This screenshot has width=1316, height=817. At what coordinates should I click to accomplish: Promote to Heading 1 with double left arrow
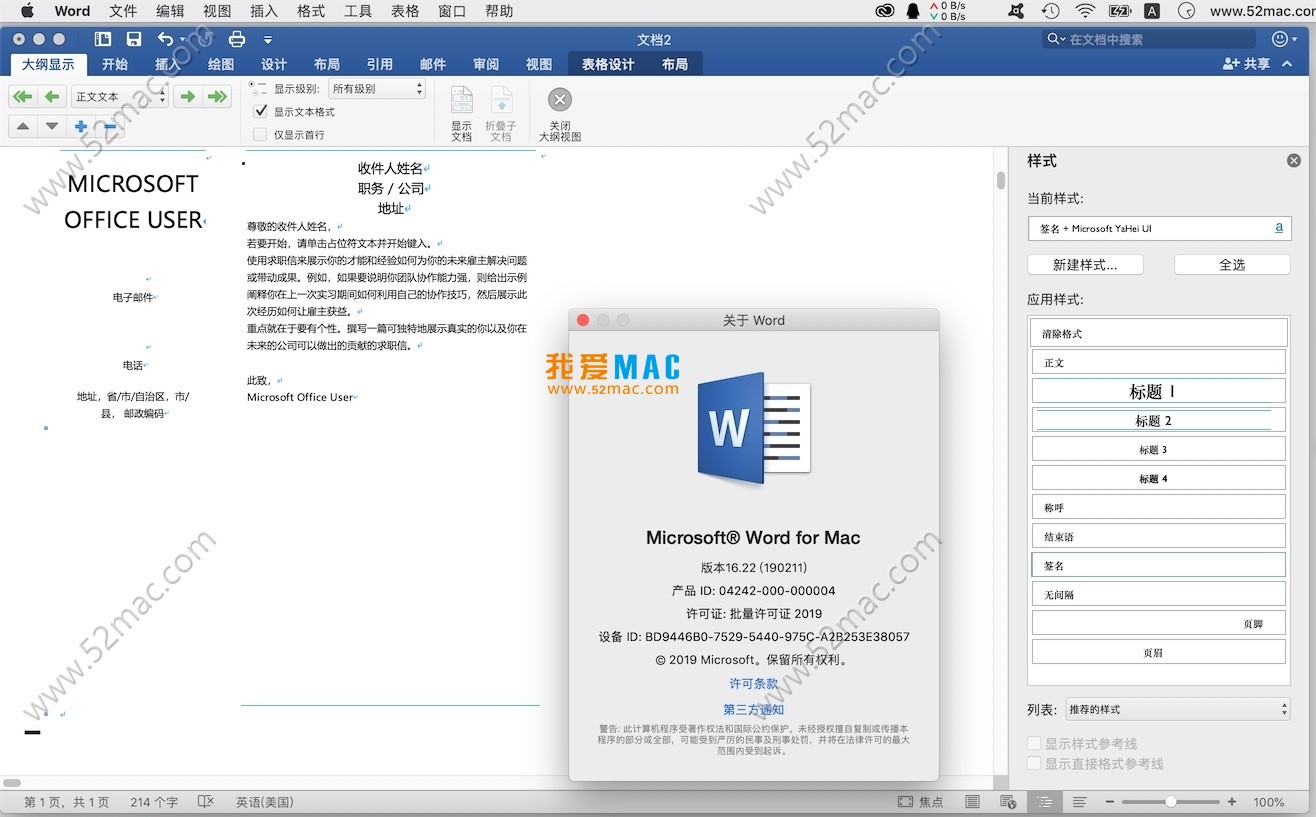(22, 97)
